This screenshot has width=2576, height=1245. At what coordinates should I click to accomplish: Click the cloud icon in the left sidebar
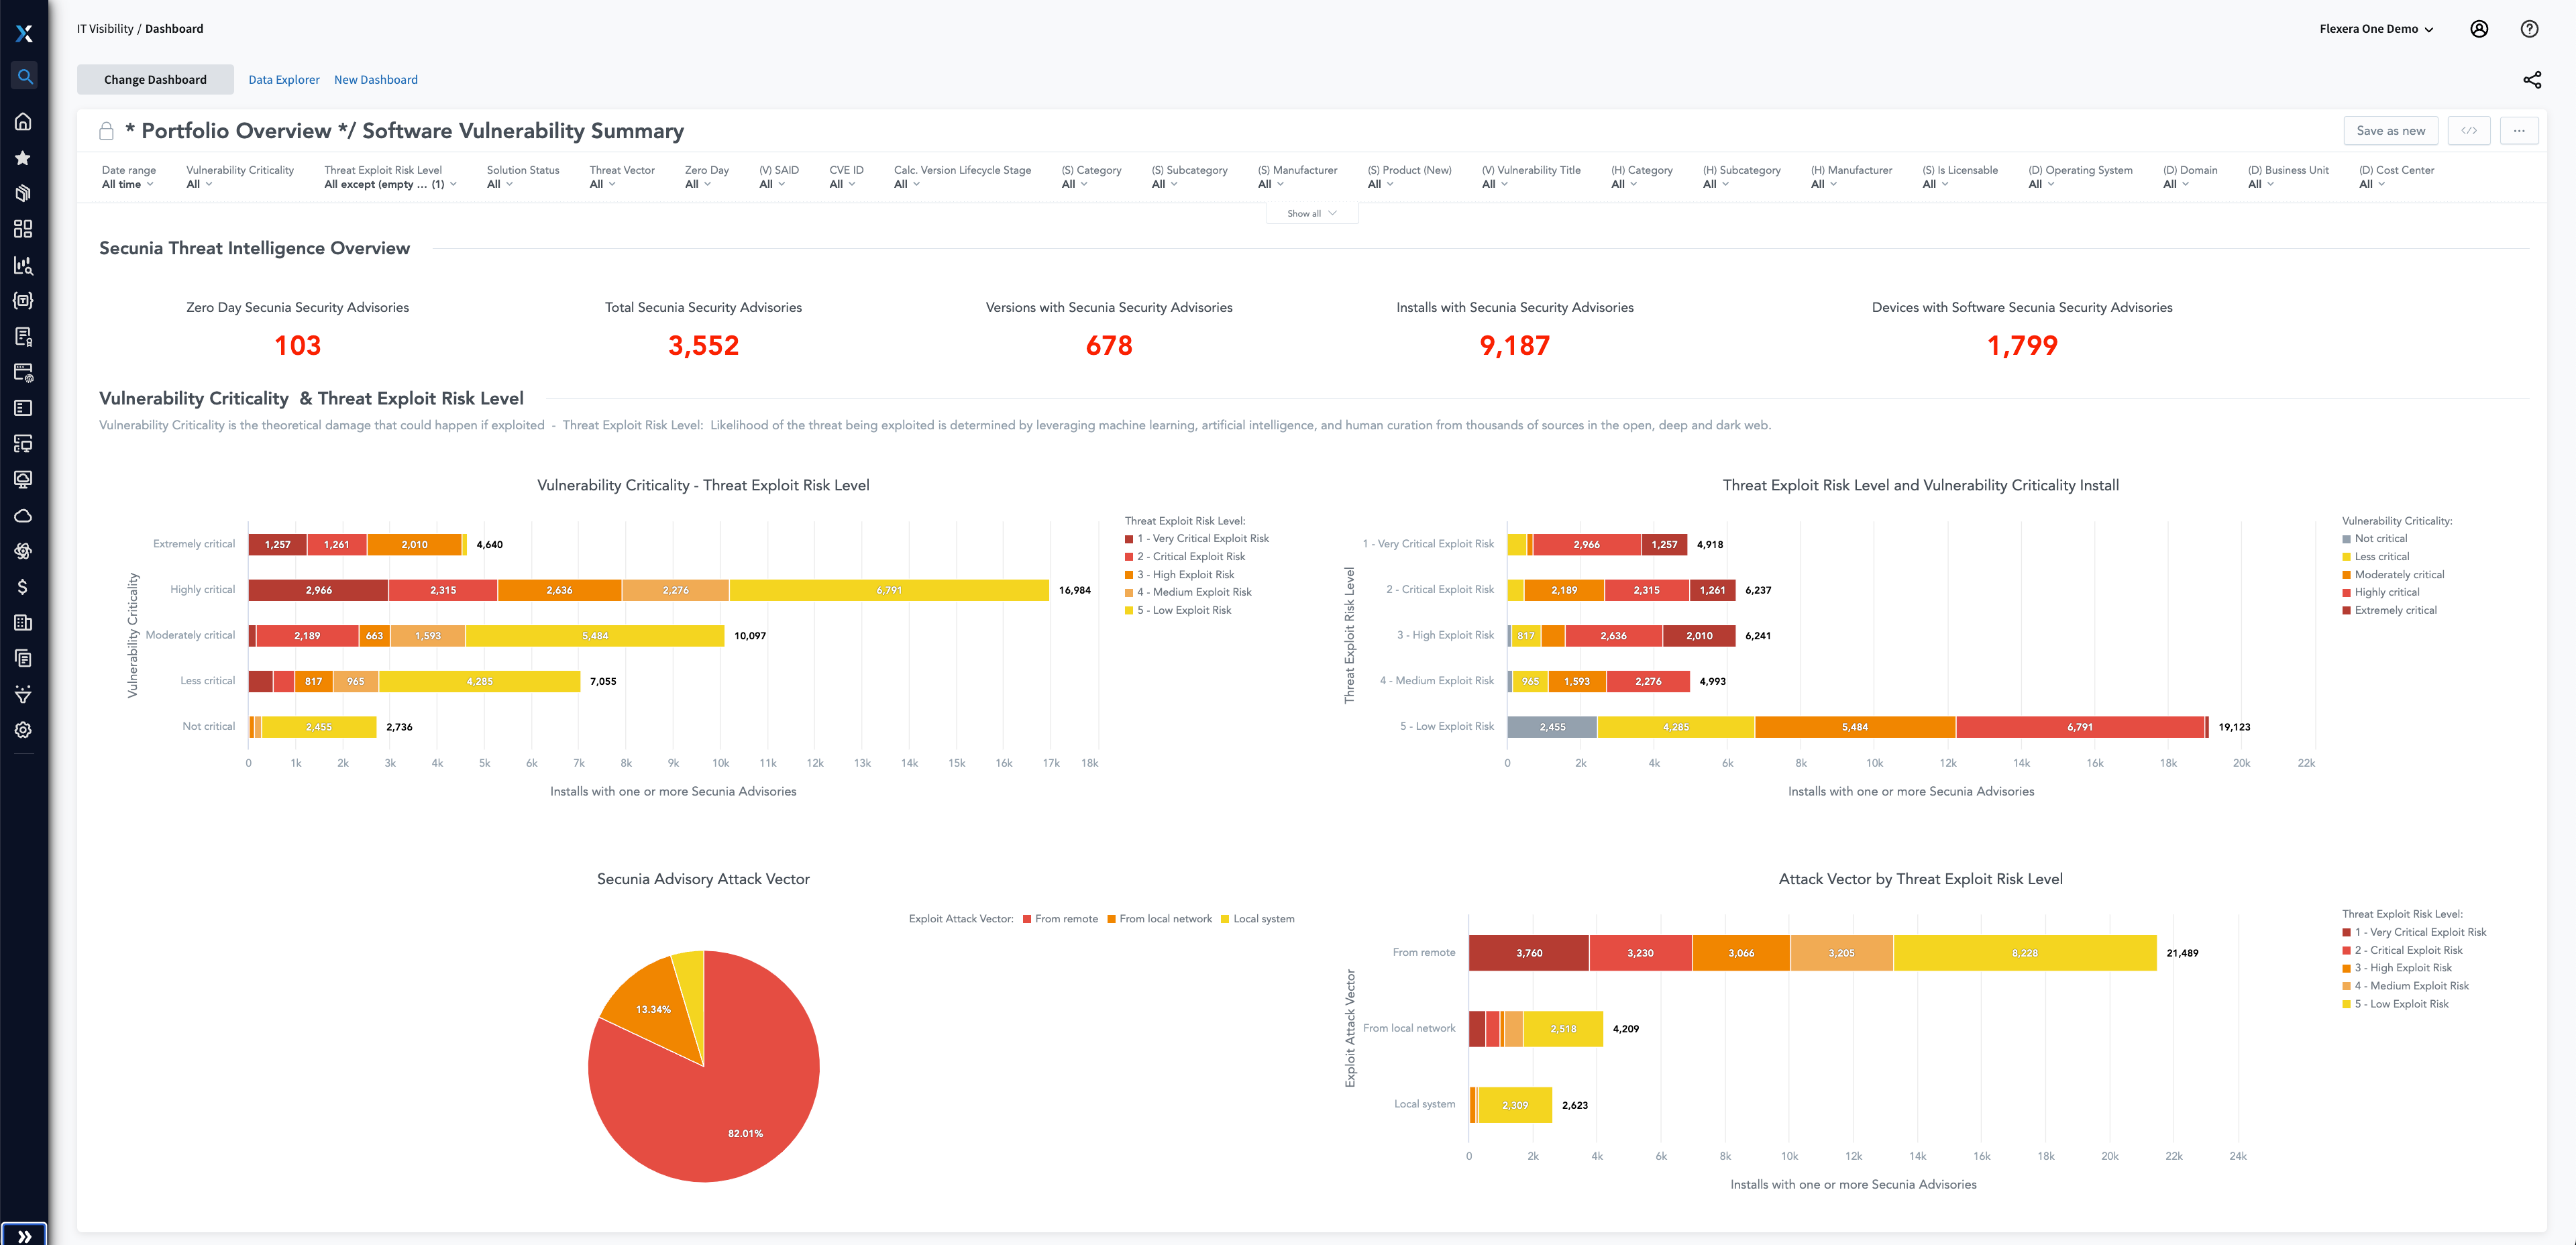(23, 515)
